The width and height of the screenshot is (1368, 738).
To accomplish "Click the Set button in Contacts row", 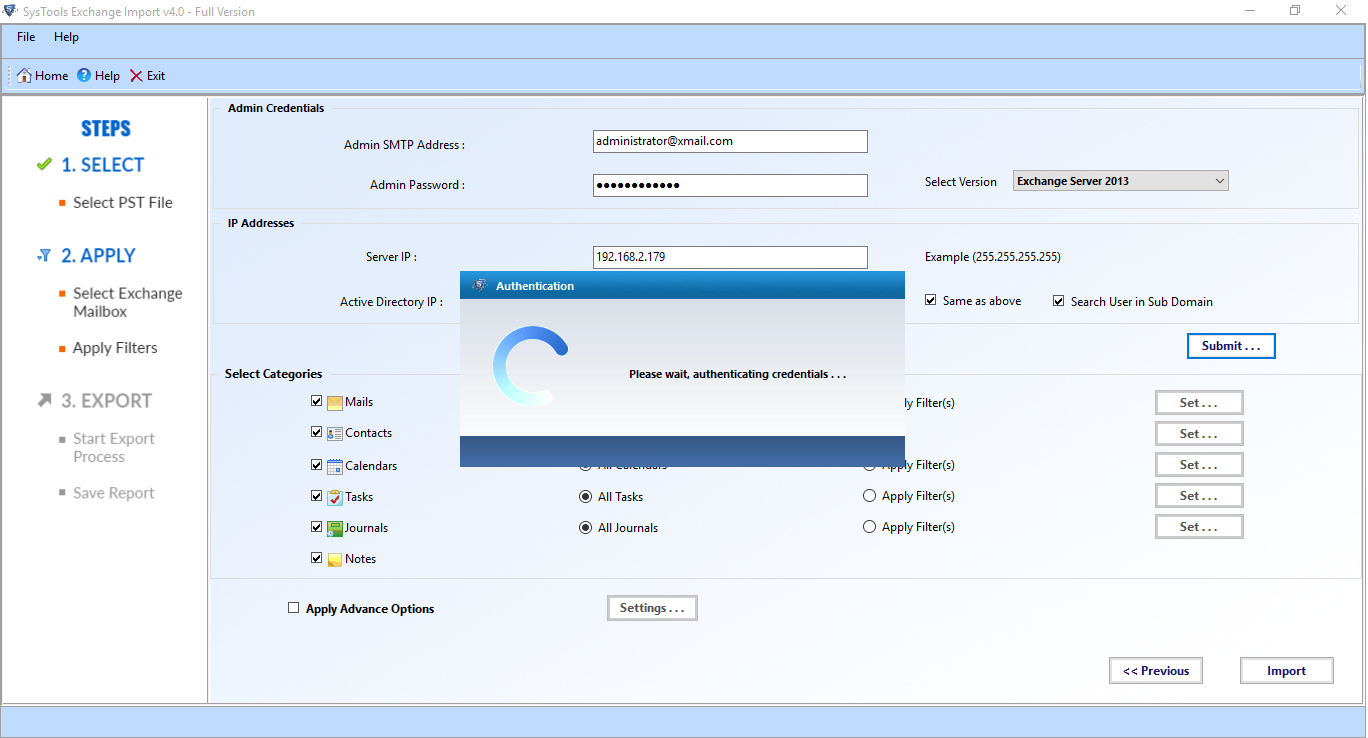I will pyautogui.click(x=1199, y=434).
